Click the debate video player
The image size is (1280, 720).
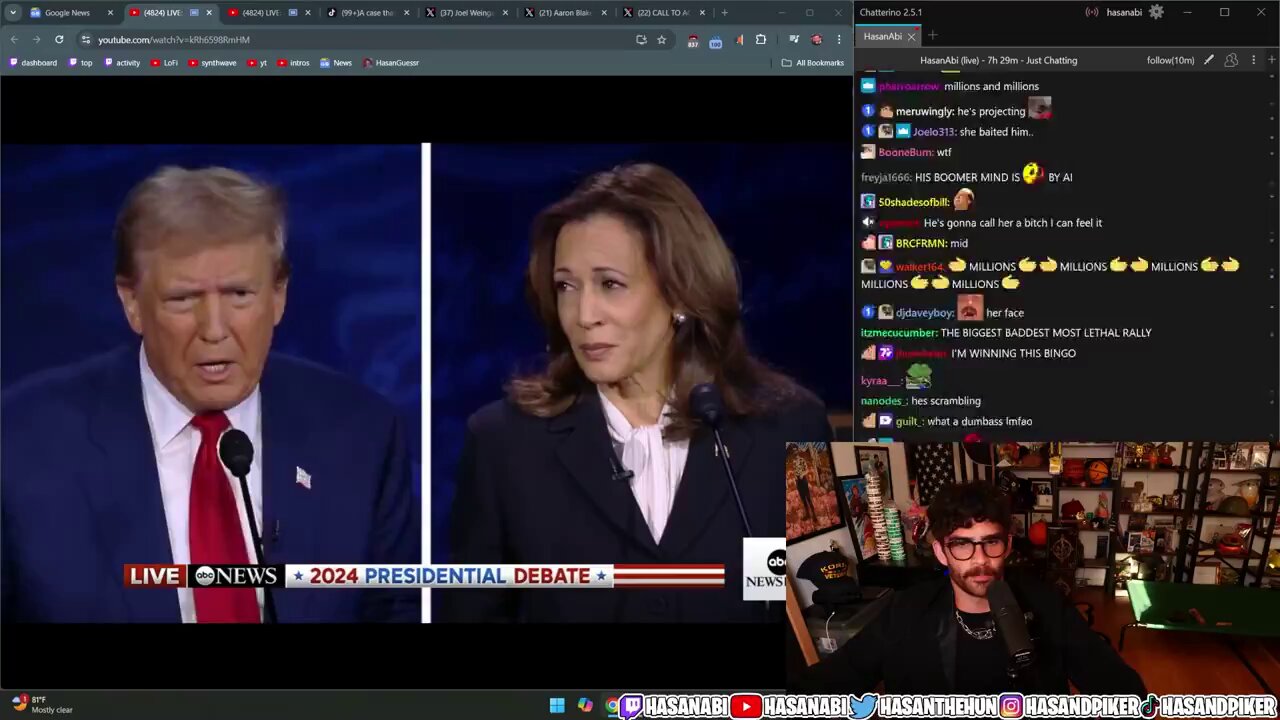(425, 382)
